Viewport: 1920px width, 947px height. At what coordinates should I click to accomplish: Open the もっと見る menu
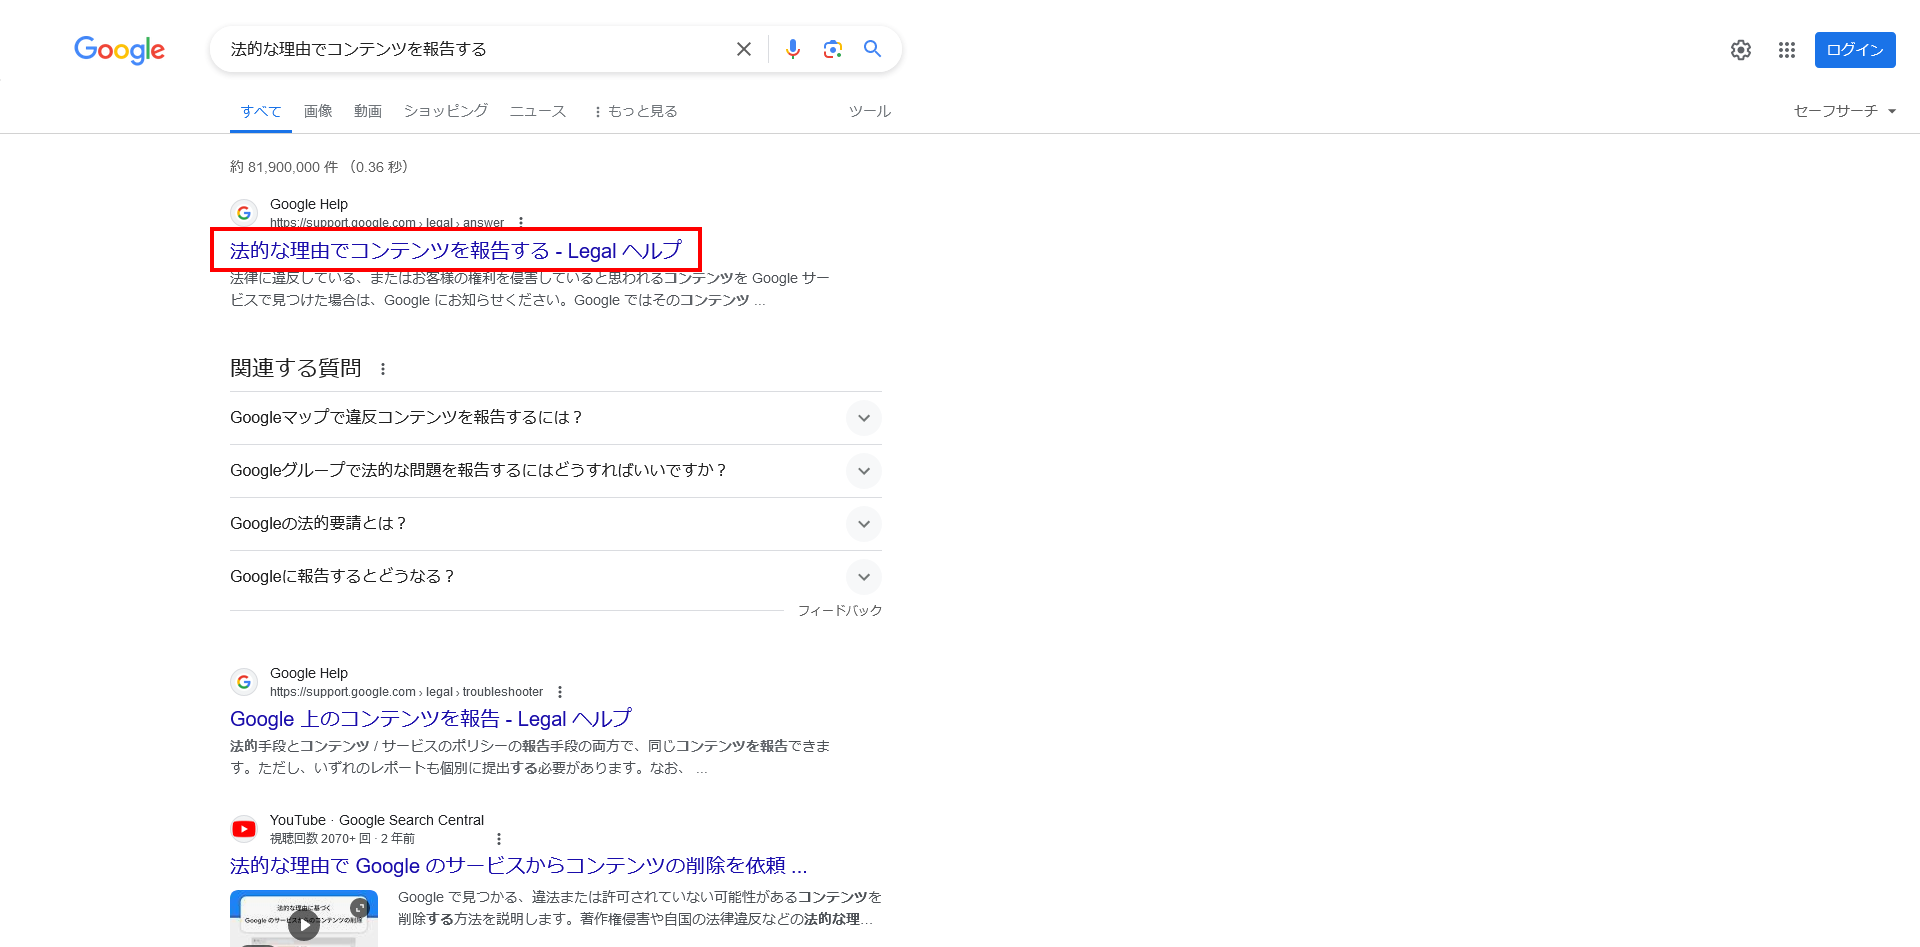[636, 111]
